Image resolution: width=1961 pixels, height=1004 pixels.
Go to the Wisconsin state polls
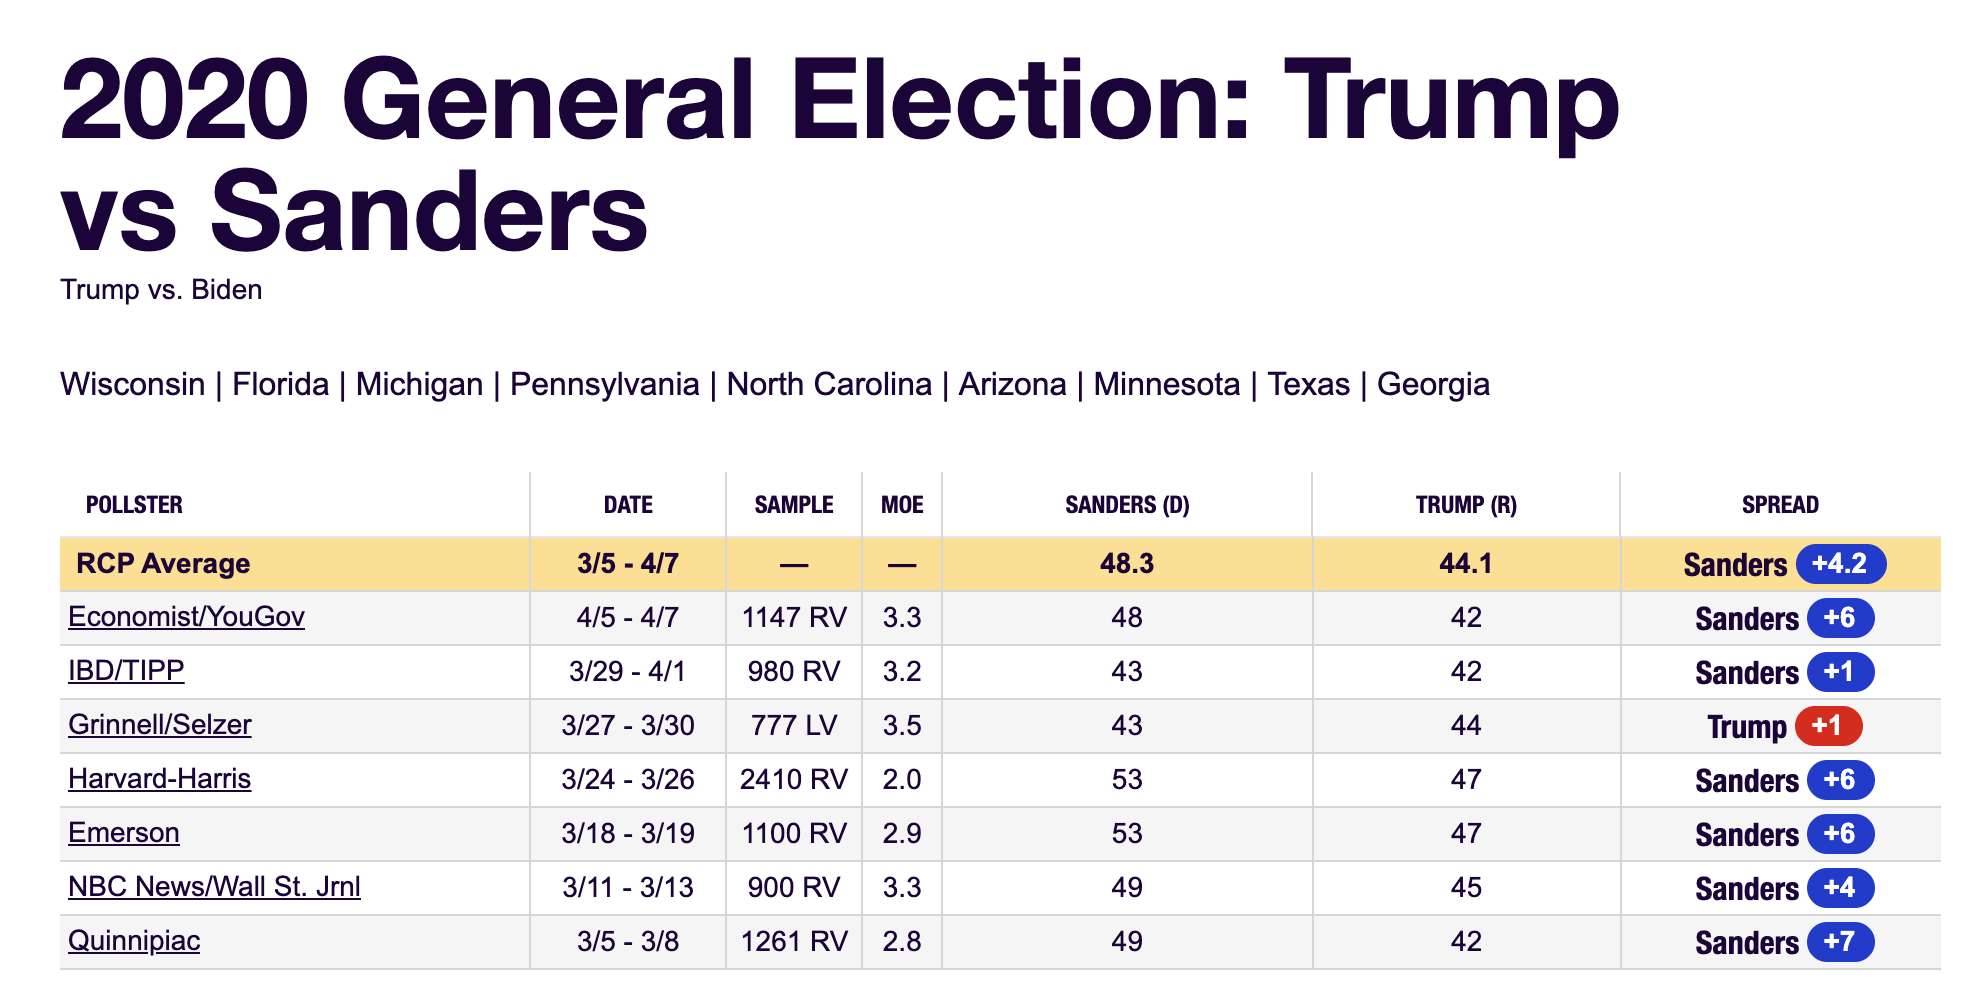(132, 384)
